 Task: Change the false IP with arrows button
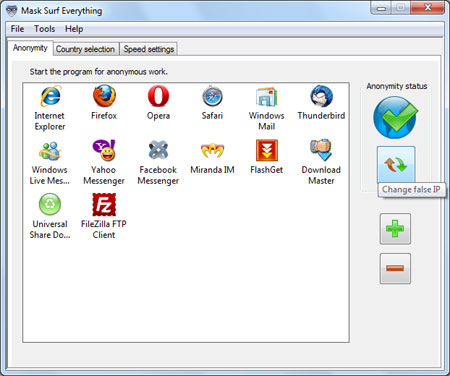(396, 165)
